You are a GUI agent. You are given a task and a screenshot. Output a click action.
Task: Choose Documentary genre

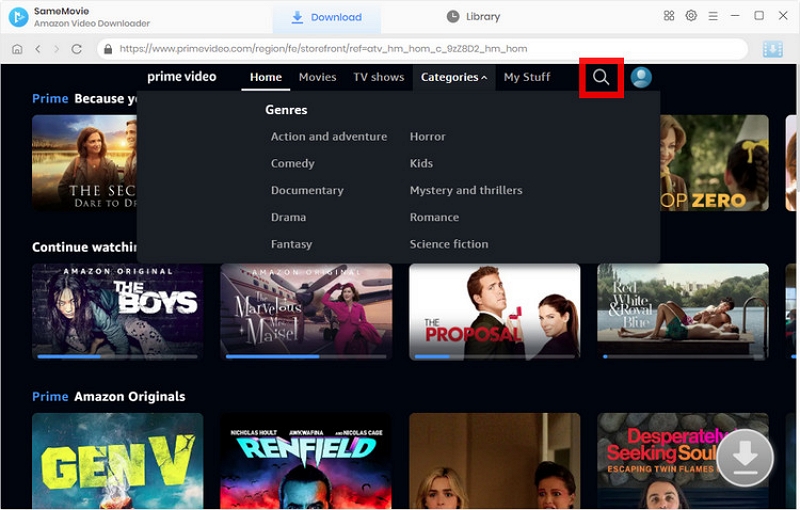point(307,191)
